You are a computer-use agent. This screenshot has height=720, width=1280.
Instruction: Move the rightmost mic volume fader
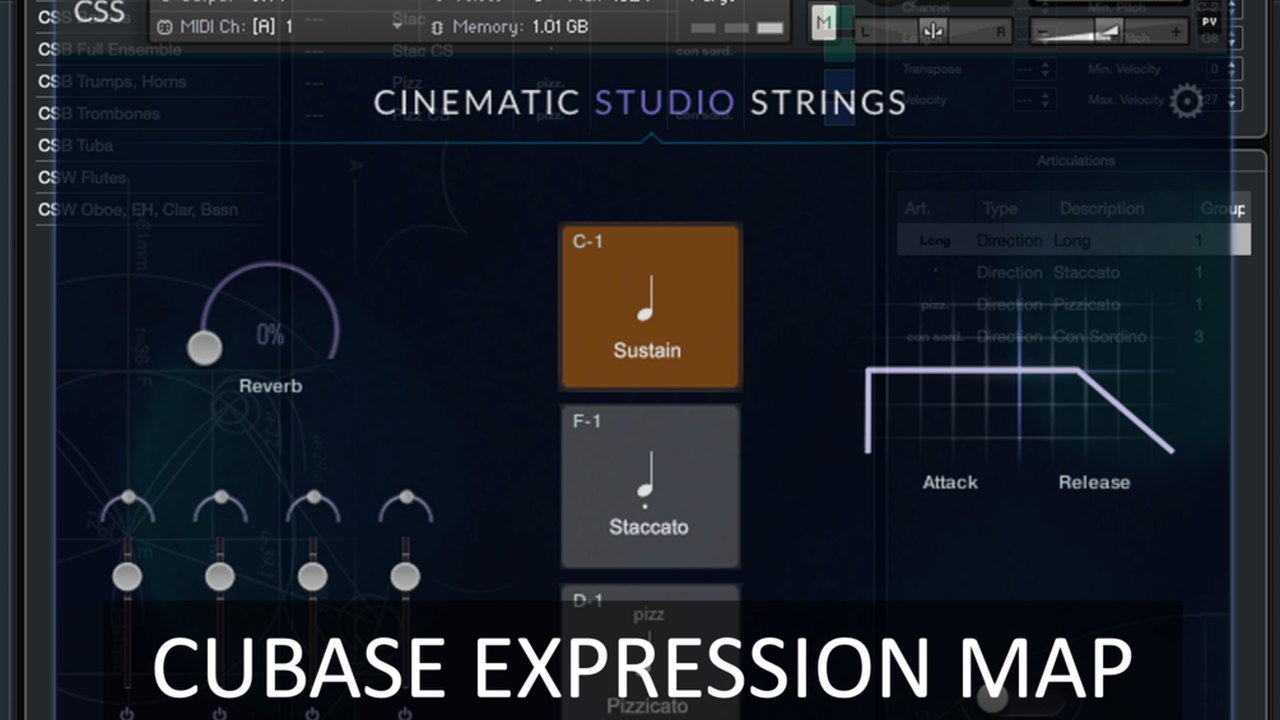405,576
